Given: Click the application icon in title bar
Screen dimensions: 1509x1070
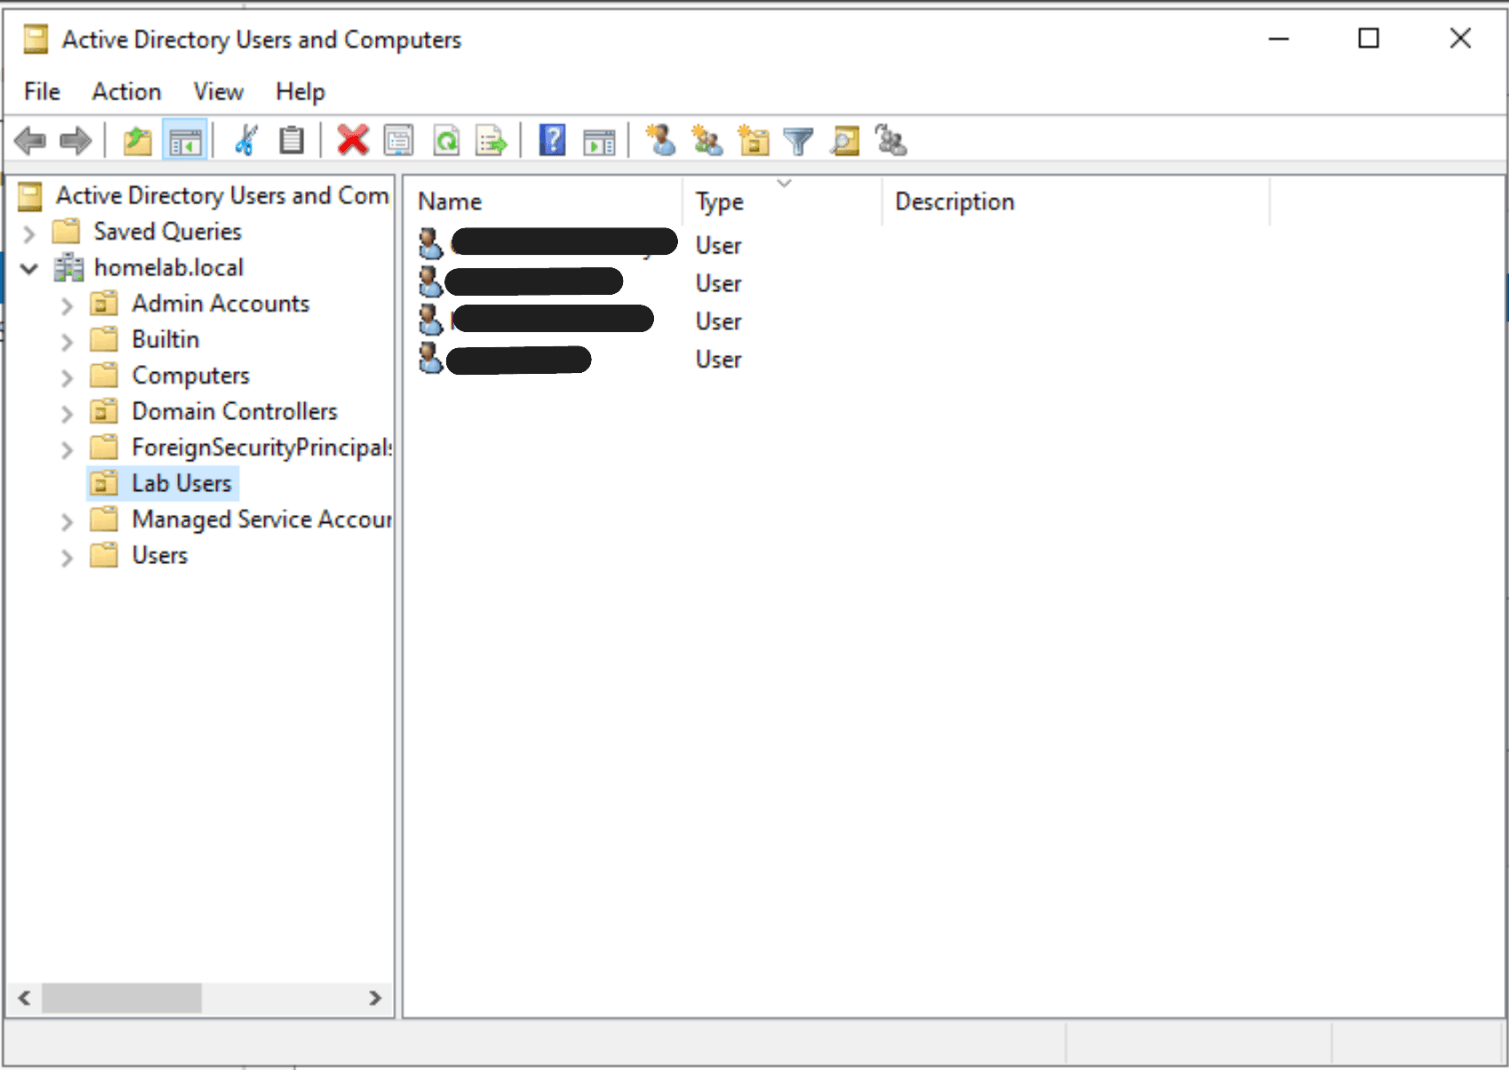Looking at the screenshot, I should (x=36, y=39).
